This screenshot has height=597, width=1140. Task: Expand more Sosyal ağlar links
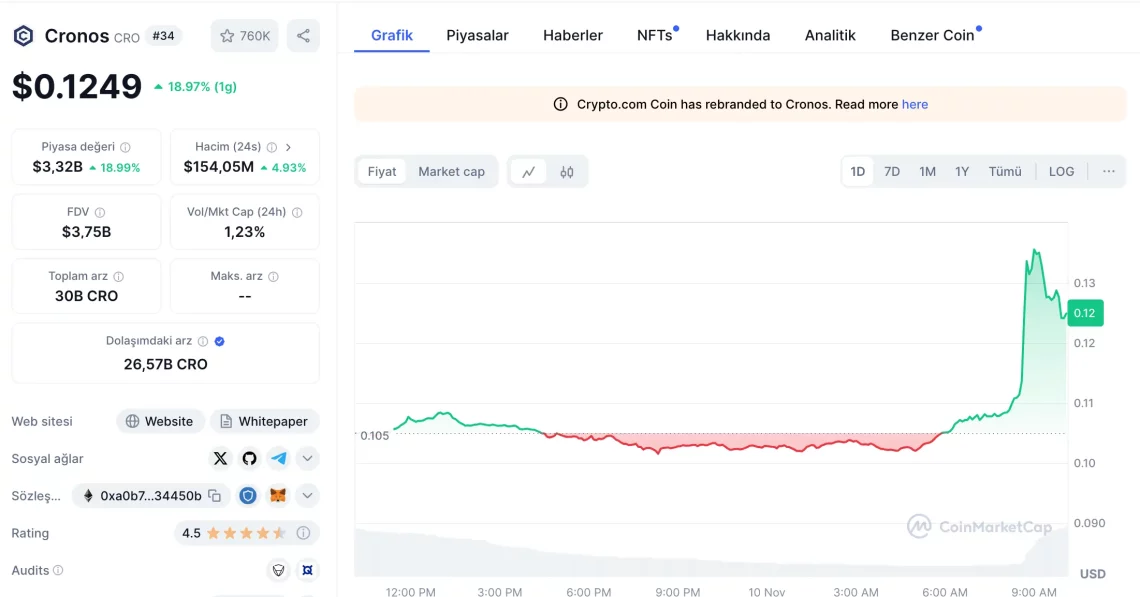point(308,458)
